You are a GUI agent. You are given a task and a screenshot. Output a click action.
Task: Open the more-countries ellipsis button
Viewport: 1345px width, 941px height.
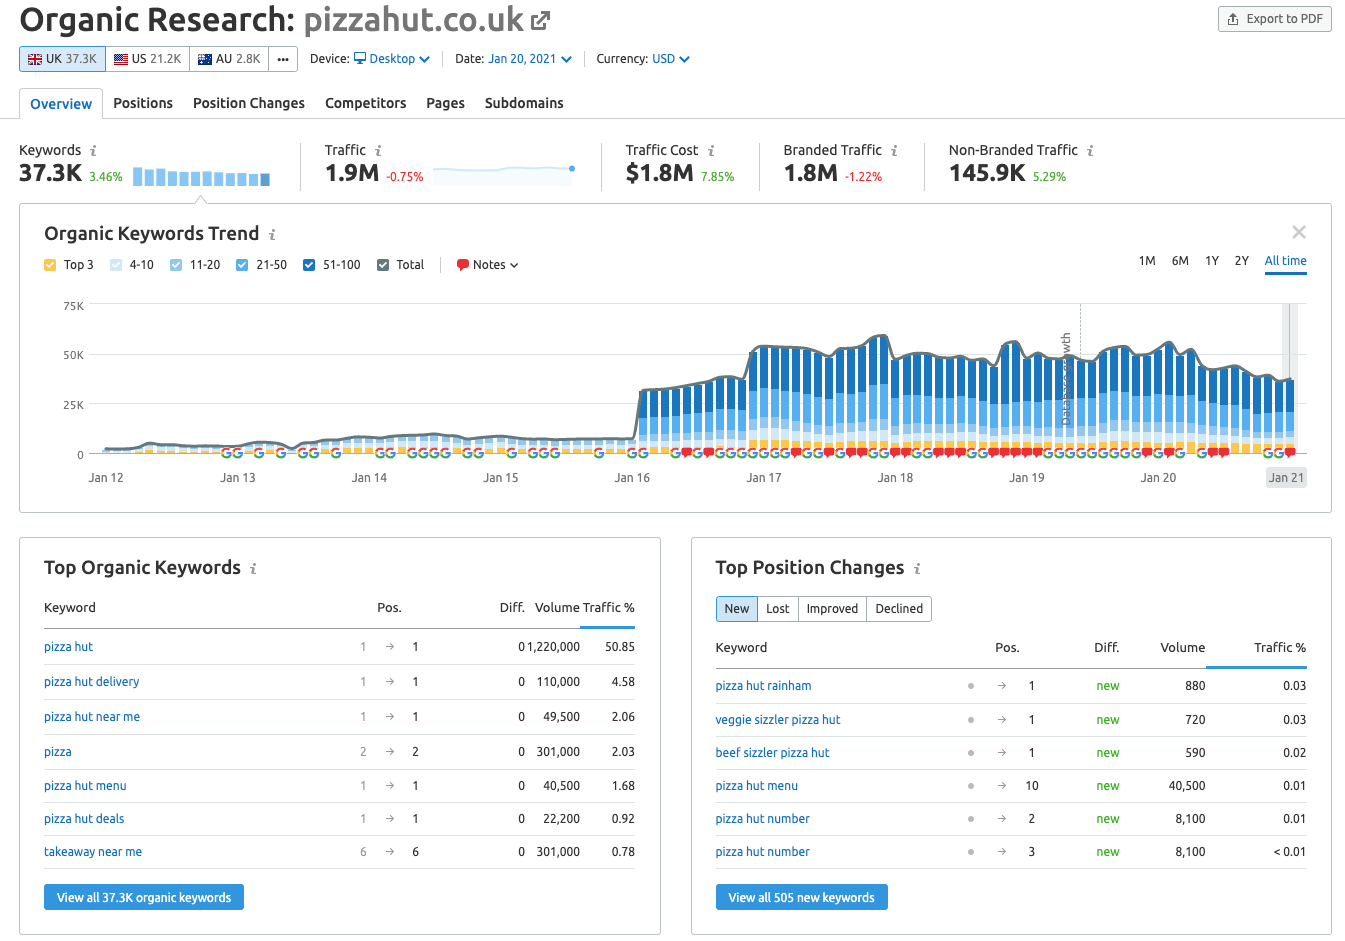283,59
